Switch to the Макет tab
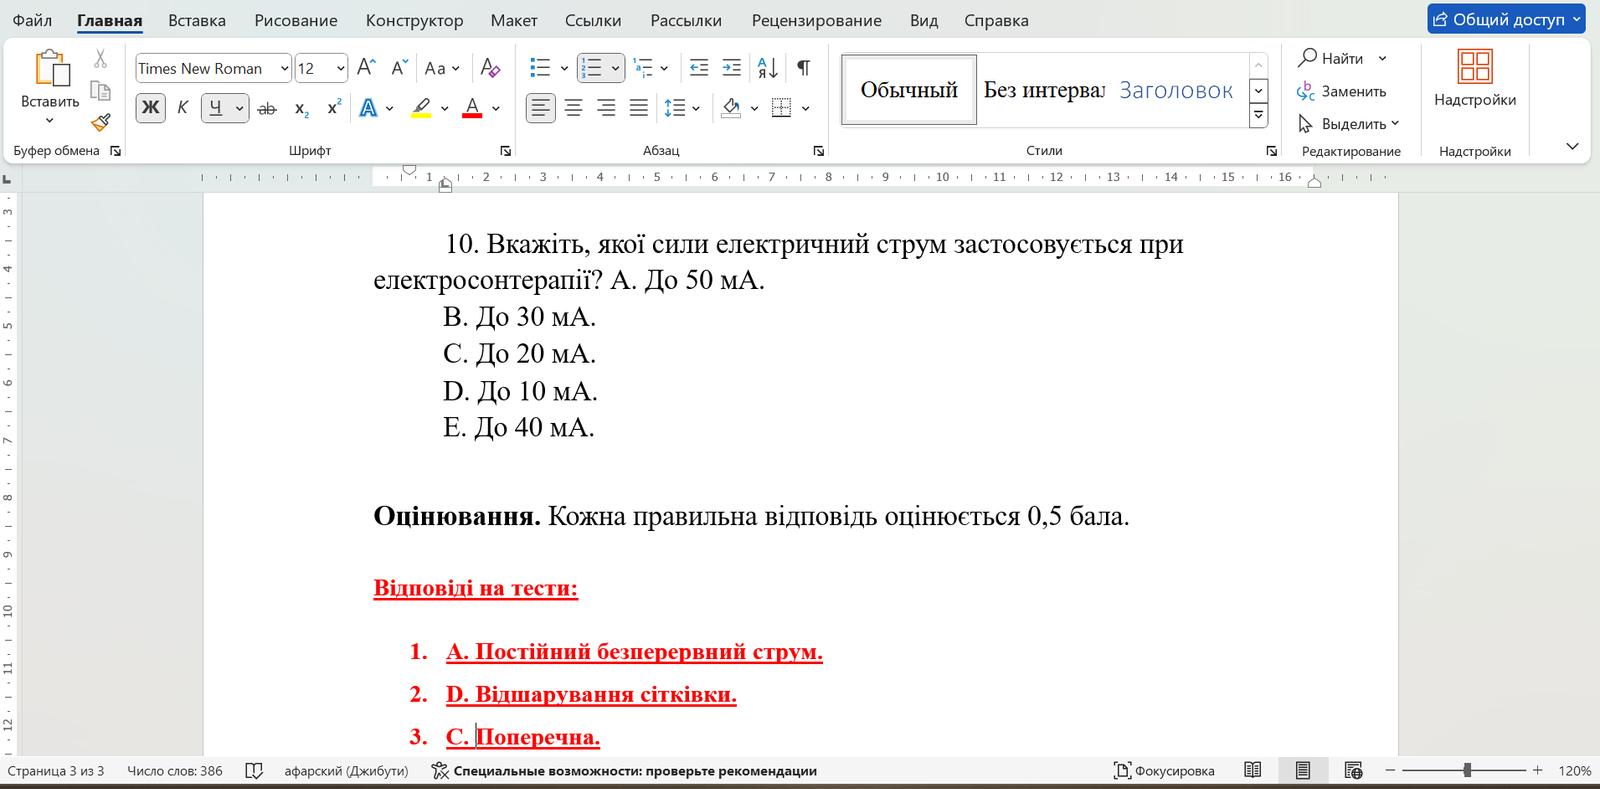The height and width of the screenshot is (789, 1600). tap(514, 20)
